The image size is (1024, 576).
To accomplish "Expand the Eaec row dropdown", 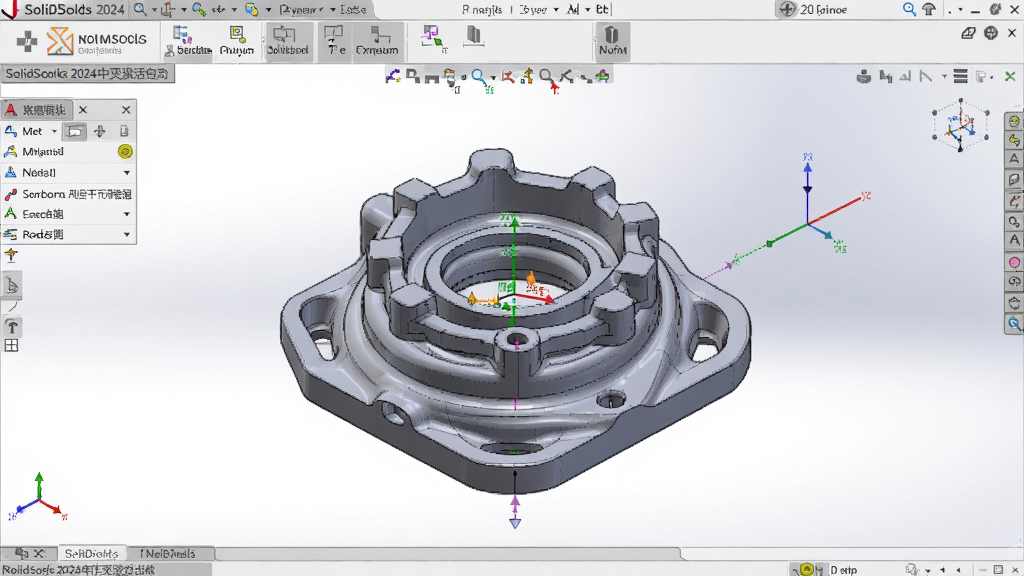I will coord(127,214).
